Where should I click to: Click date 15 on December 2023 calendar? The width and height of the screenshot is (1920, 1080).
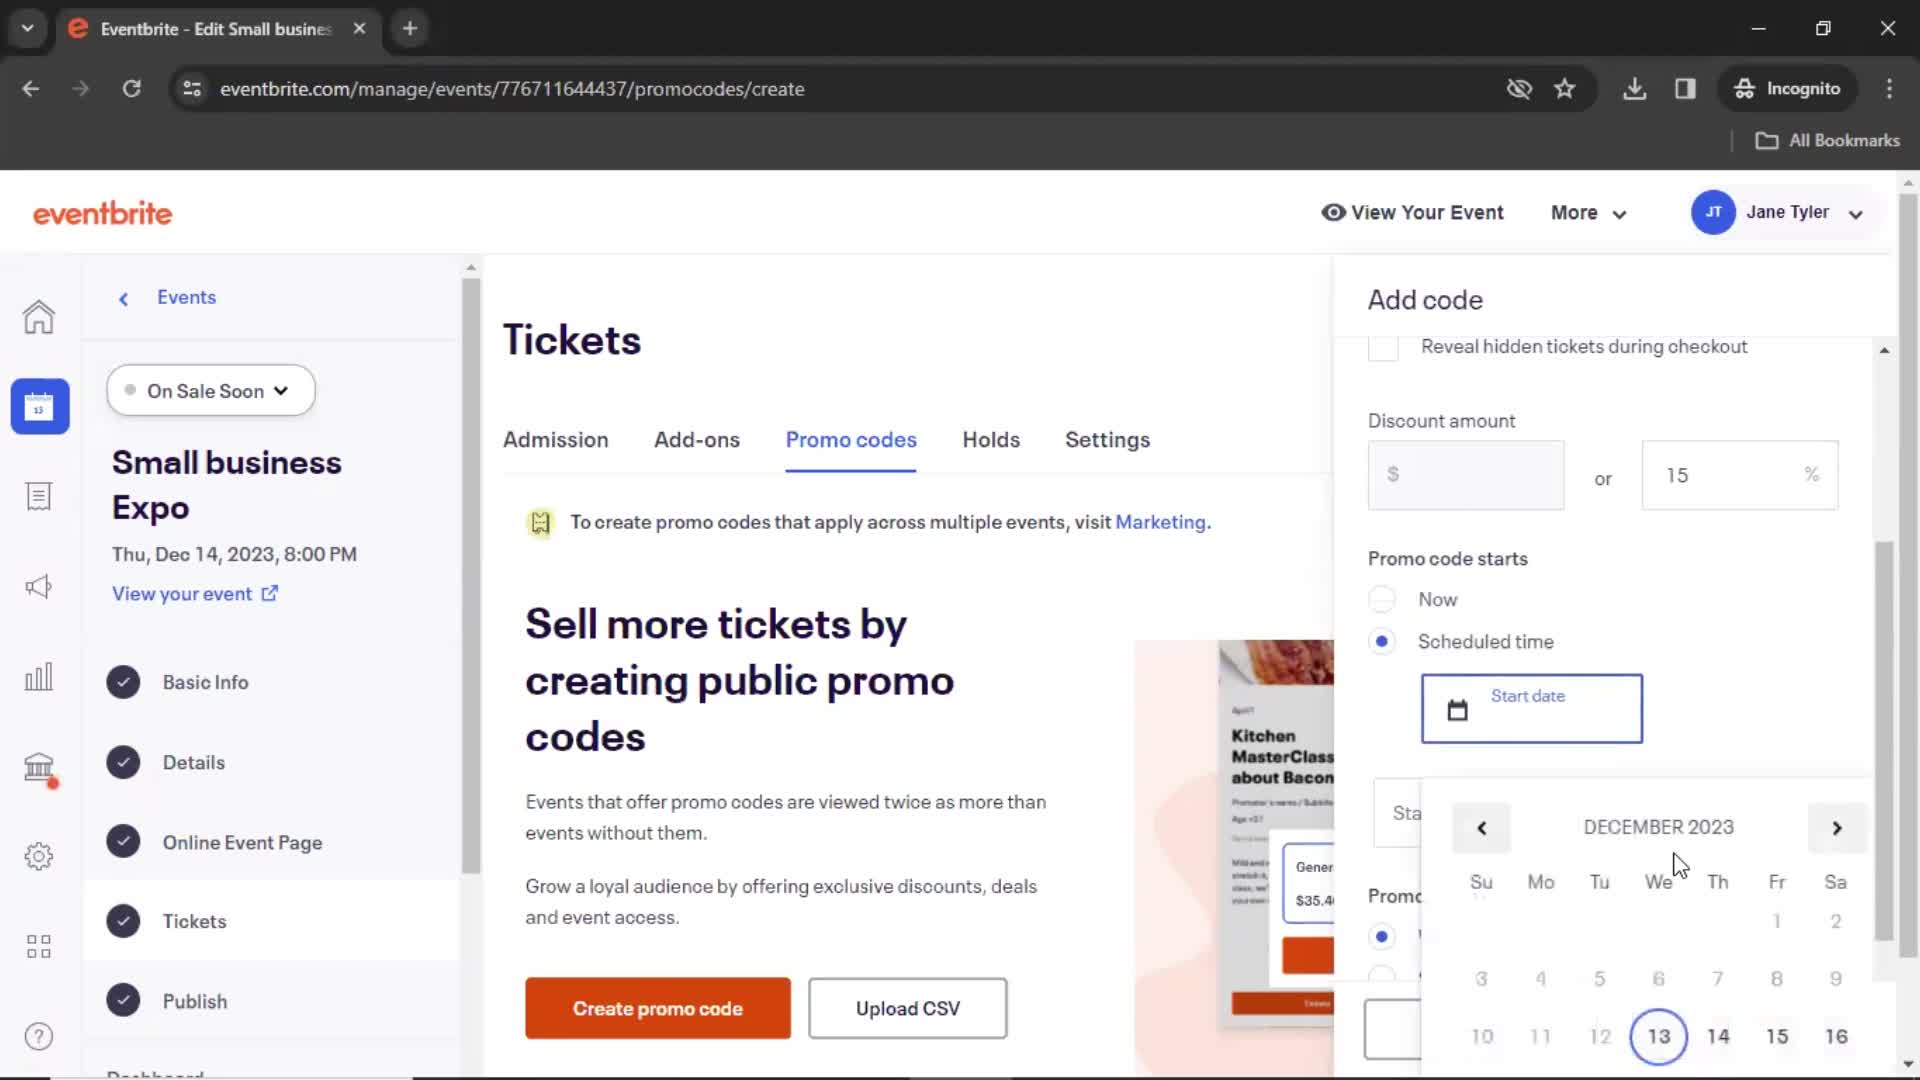pyautogui.click(x=1776, y=1036)
